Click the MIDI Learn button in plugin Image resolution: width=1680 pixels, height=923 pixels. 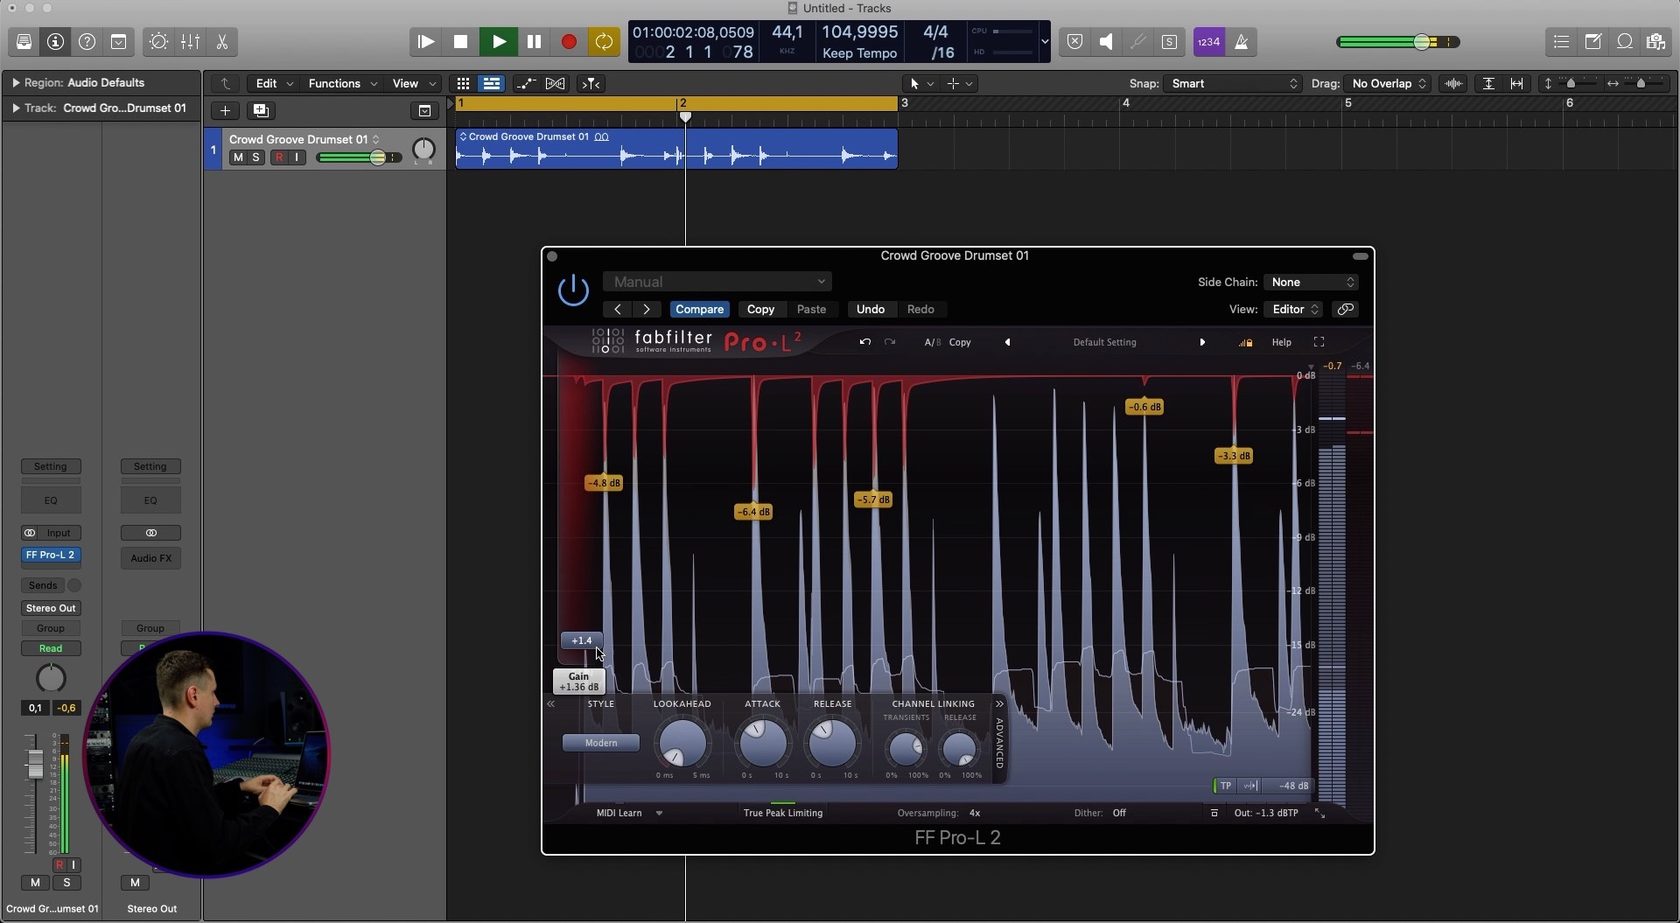(x=619, y=813)
